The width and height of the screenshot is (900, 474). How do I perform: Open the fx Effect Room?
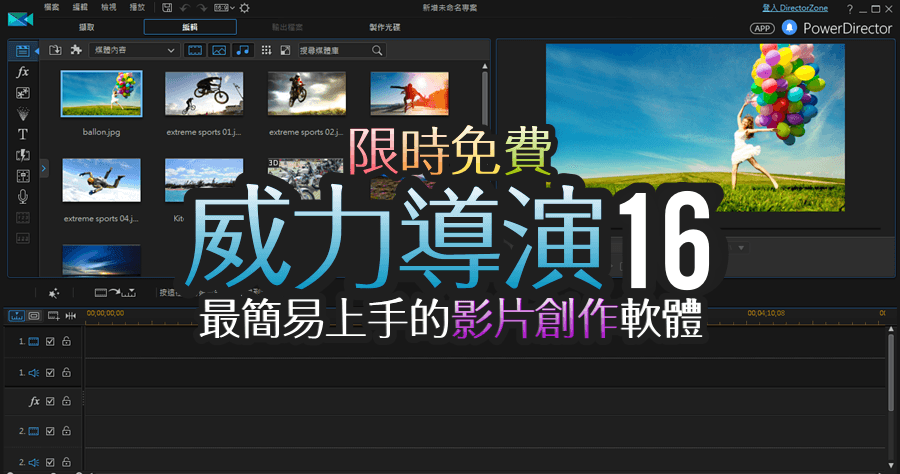click(22, 72)
